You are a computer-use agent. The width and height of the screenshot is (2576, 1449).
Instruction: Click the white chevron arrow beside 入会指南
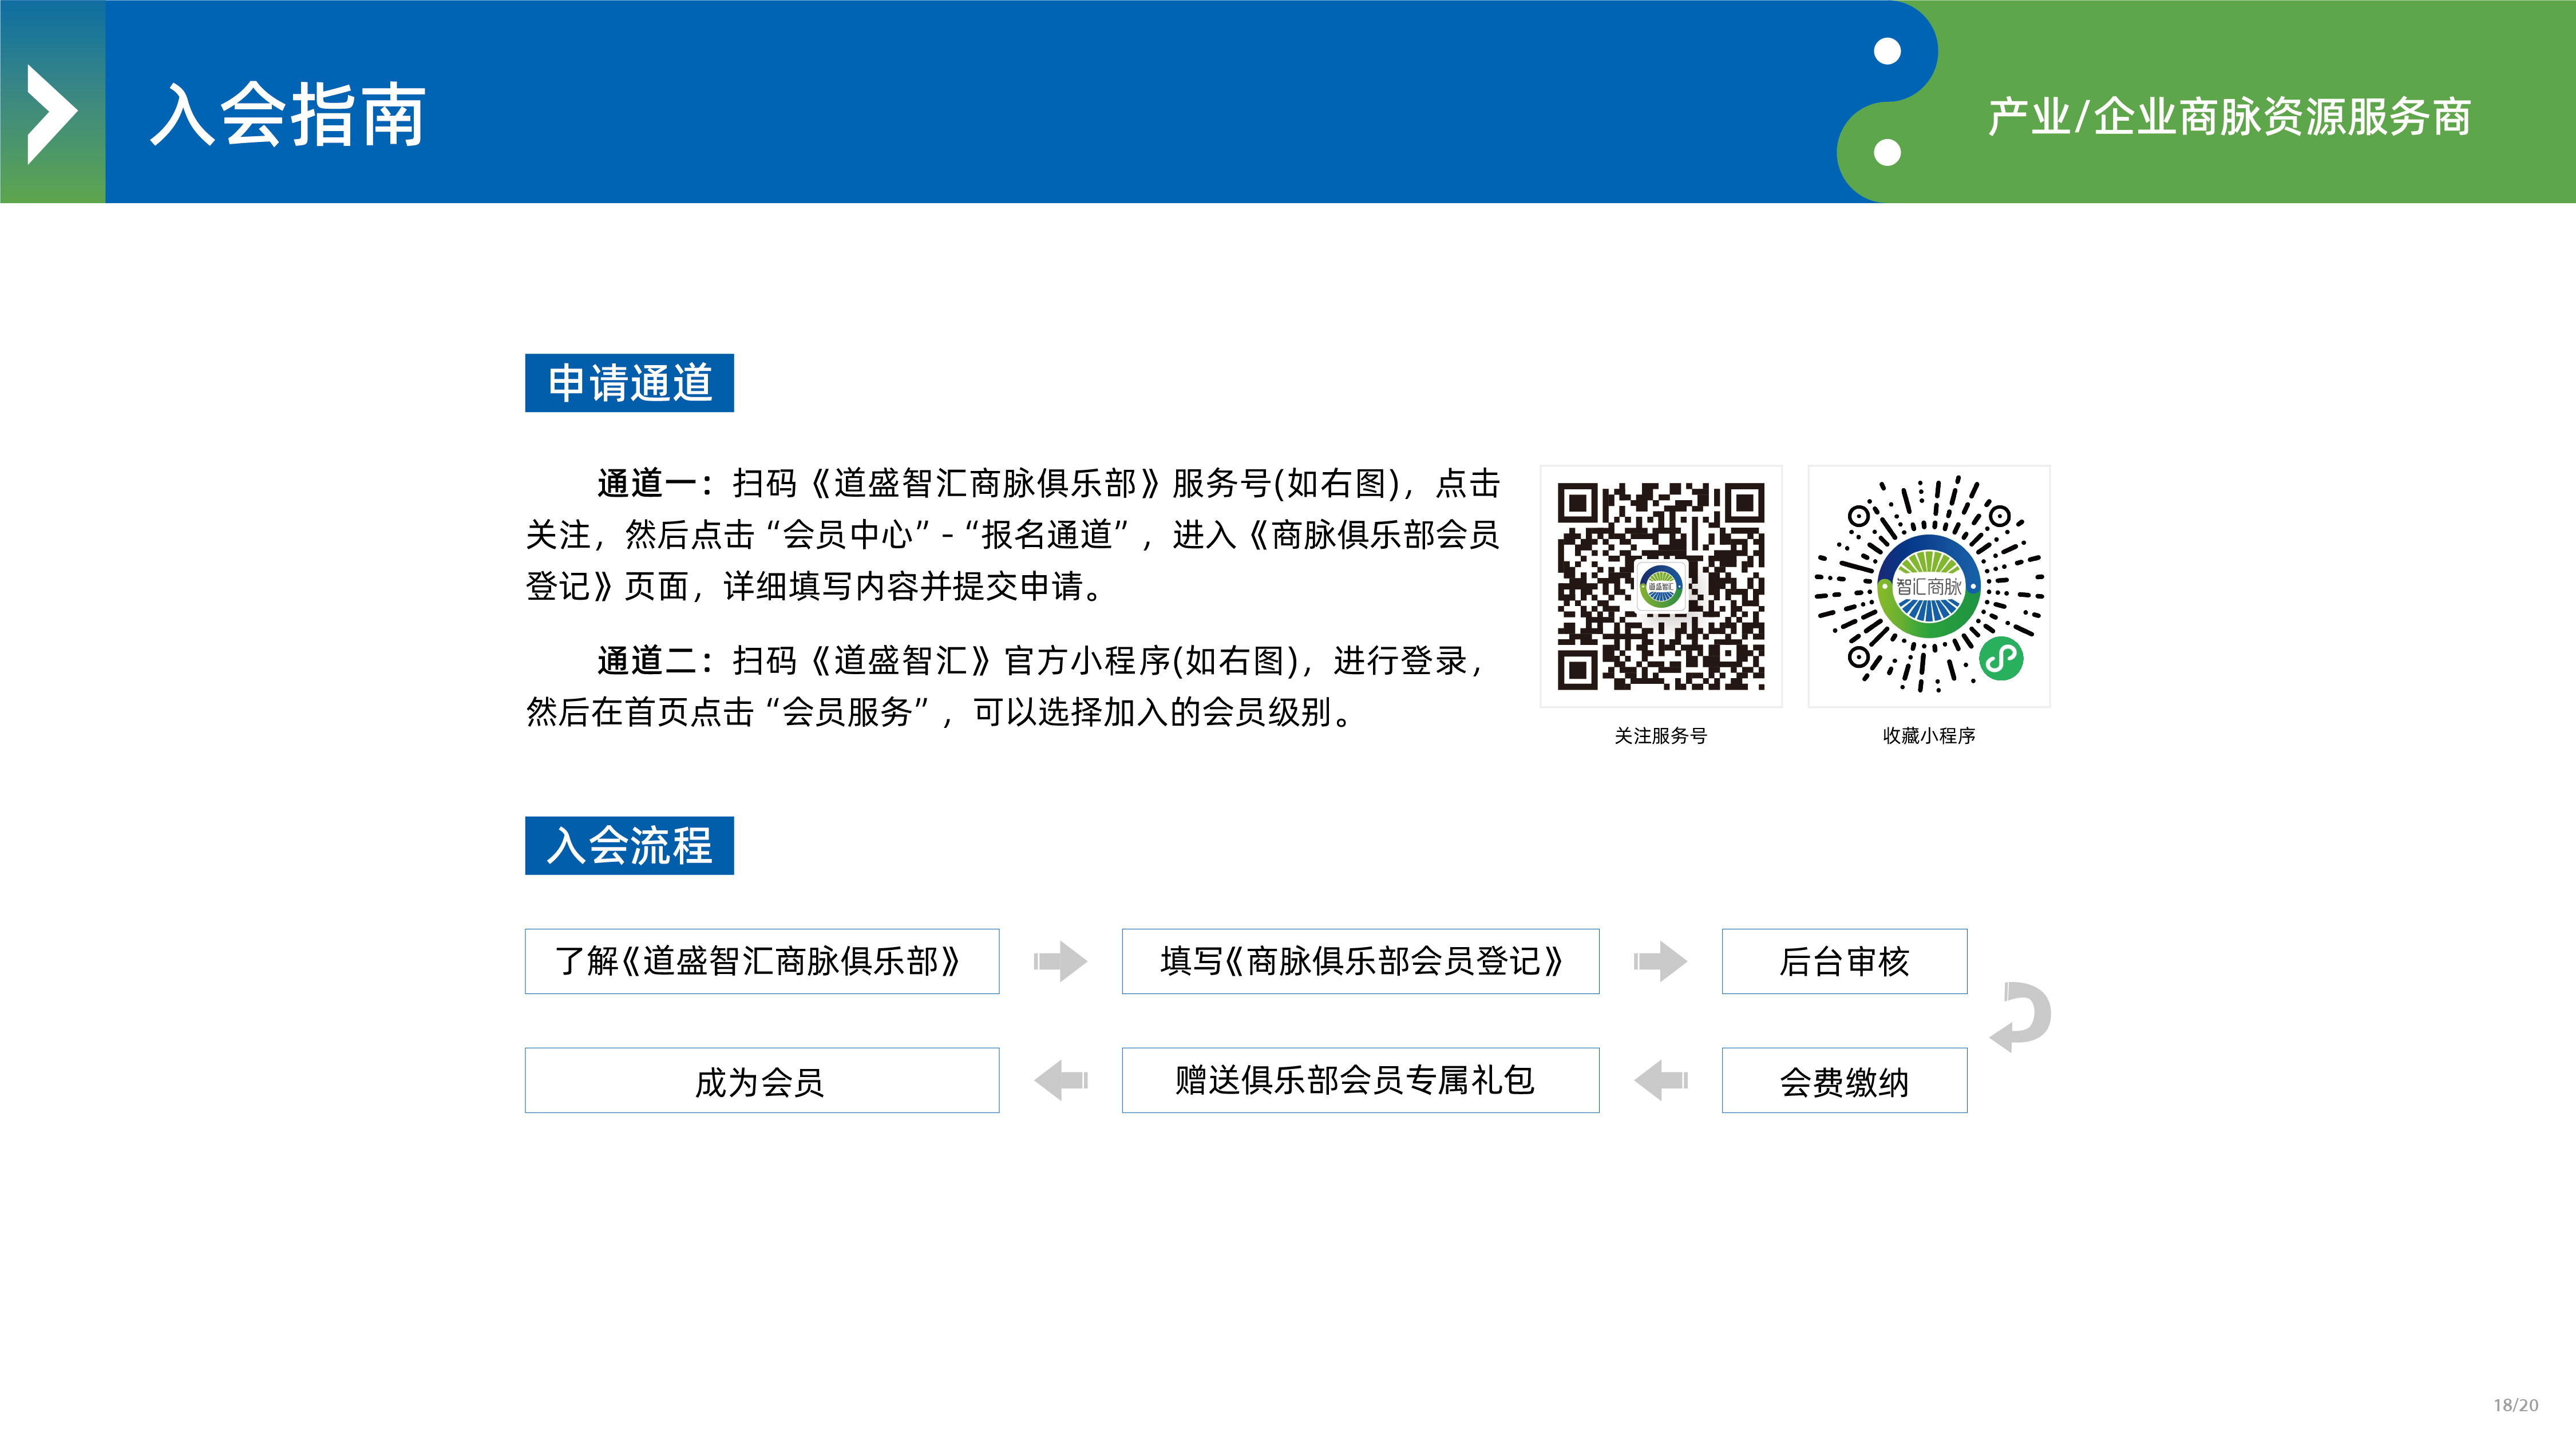tap(52, 114)
